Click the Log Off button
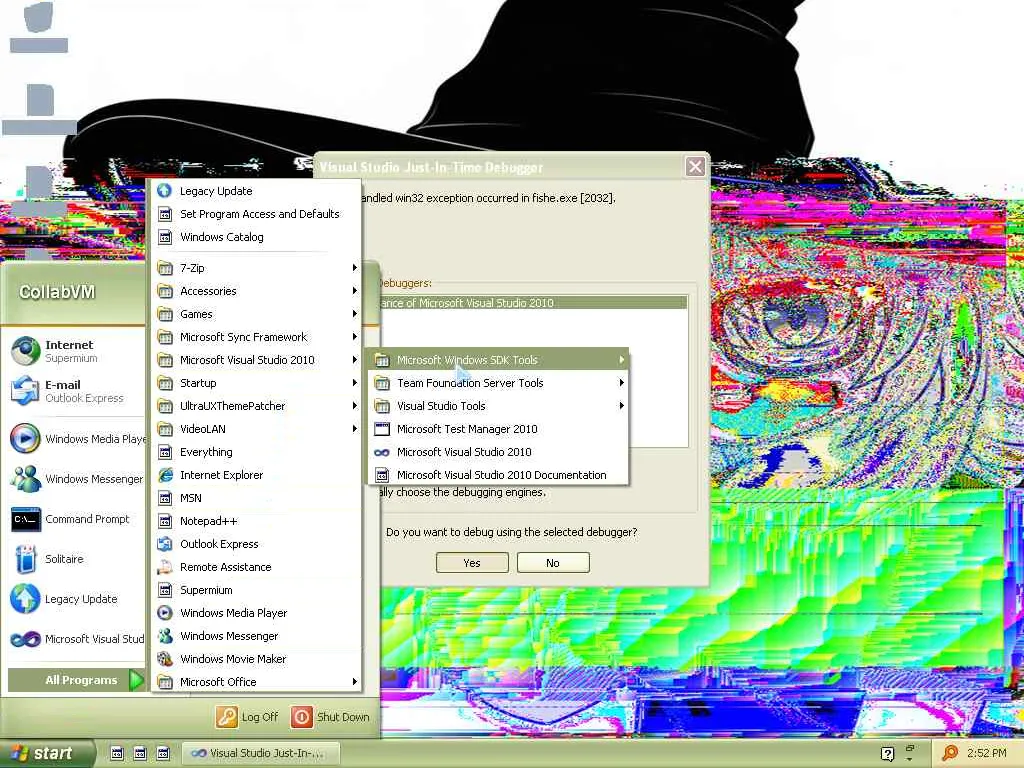 248,717
